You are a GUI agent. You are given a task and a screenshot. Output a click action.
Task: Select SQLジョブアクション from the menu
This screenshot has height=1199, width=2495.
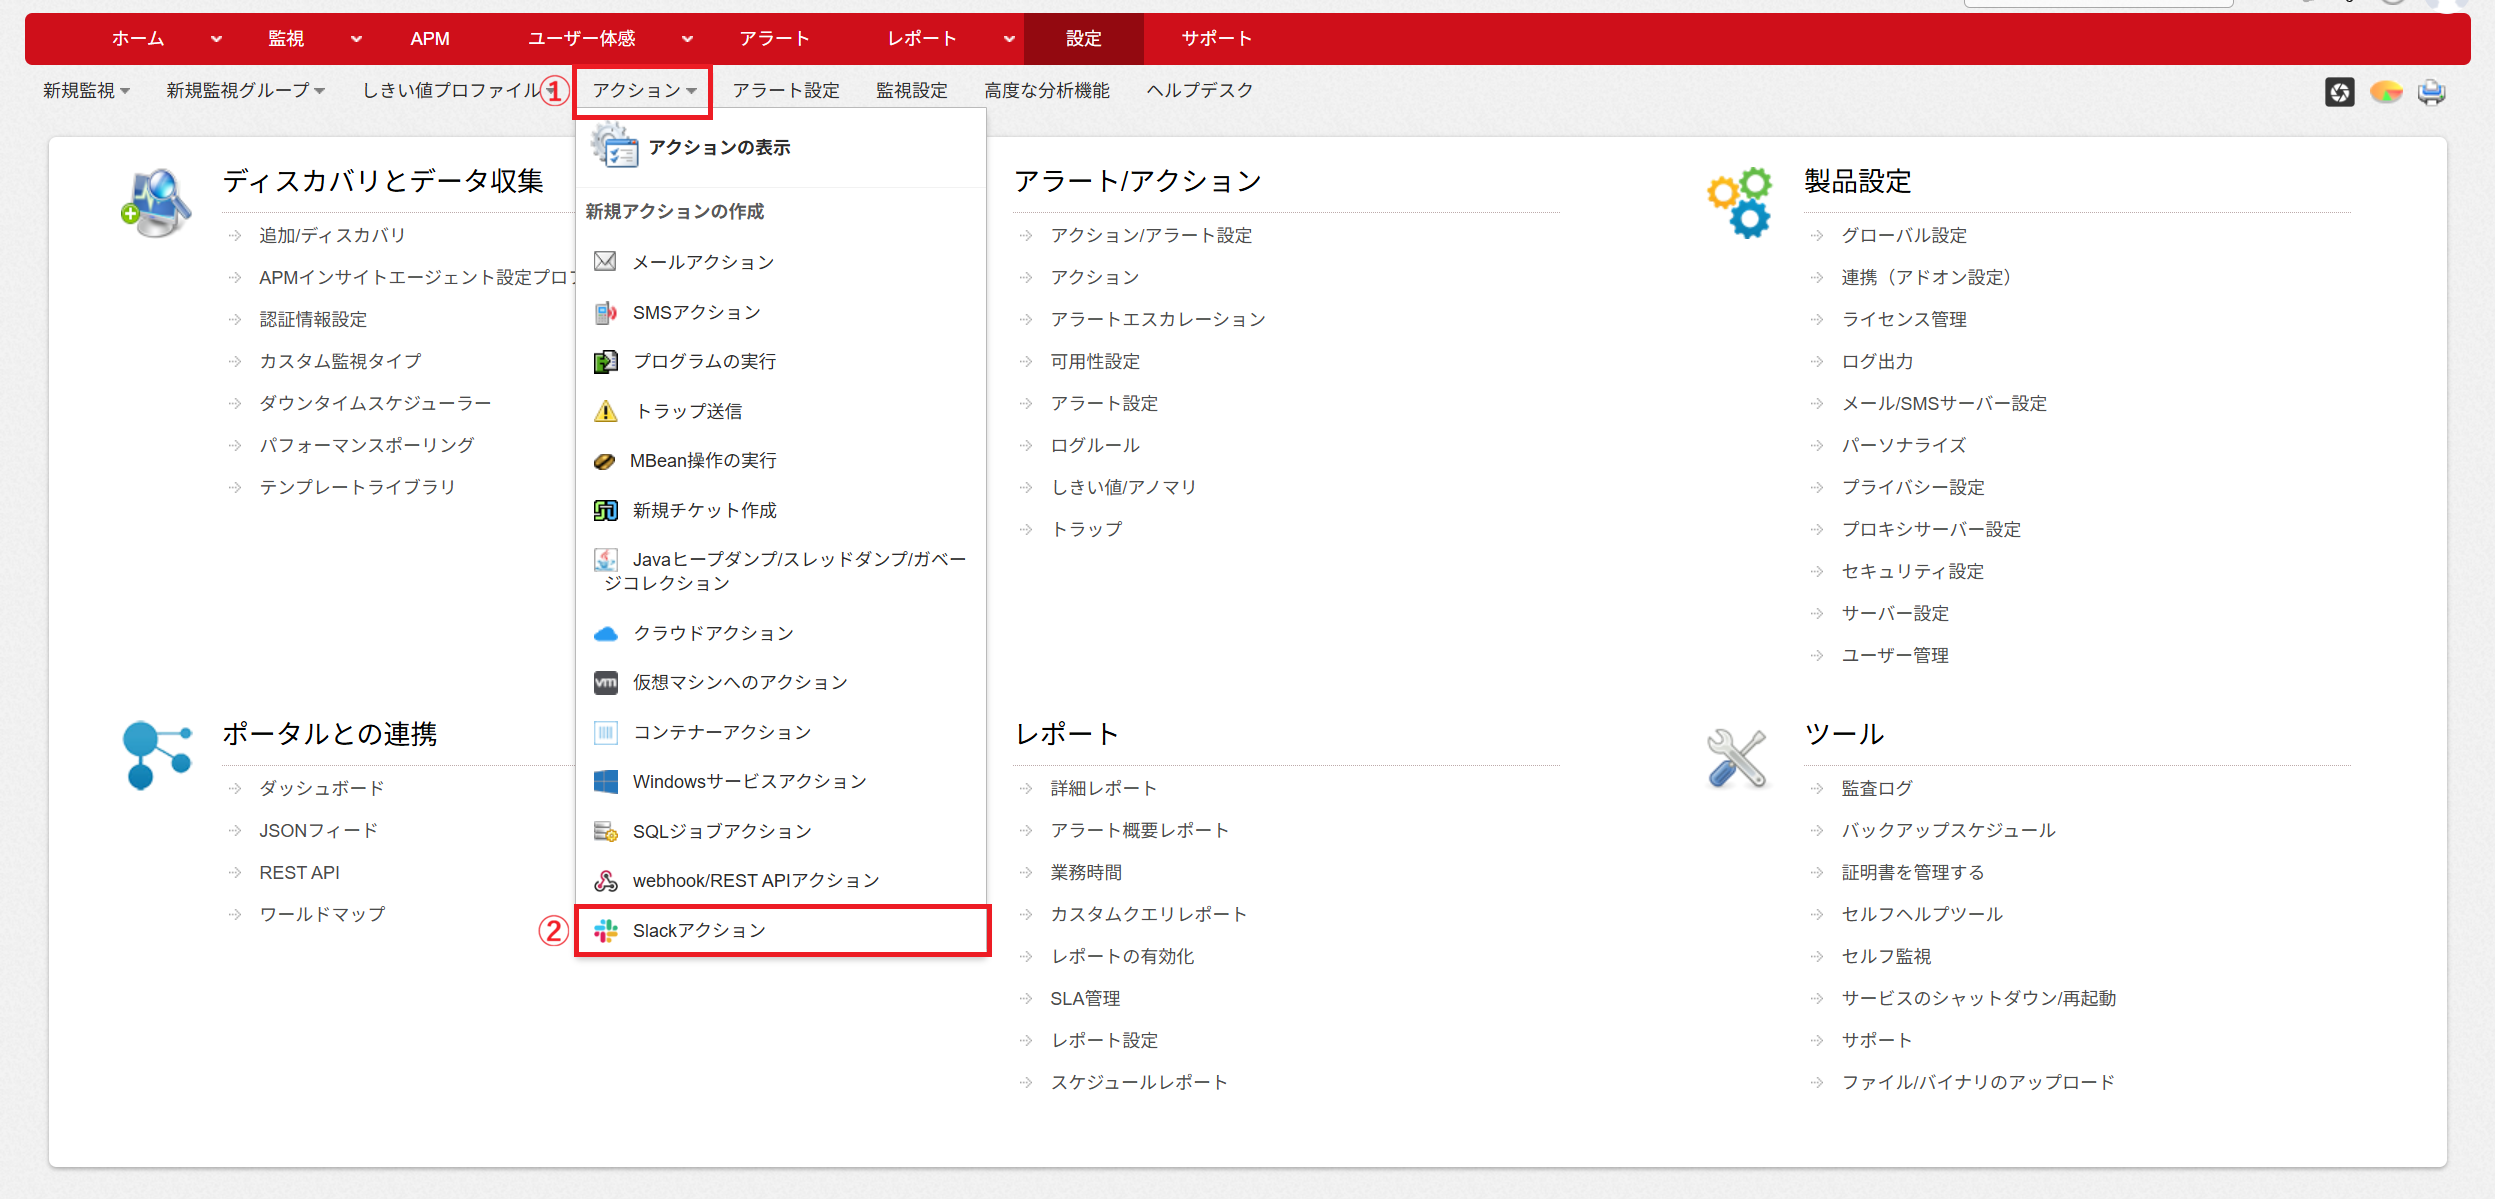pos(721,832)
